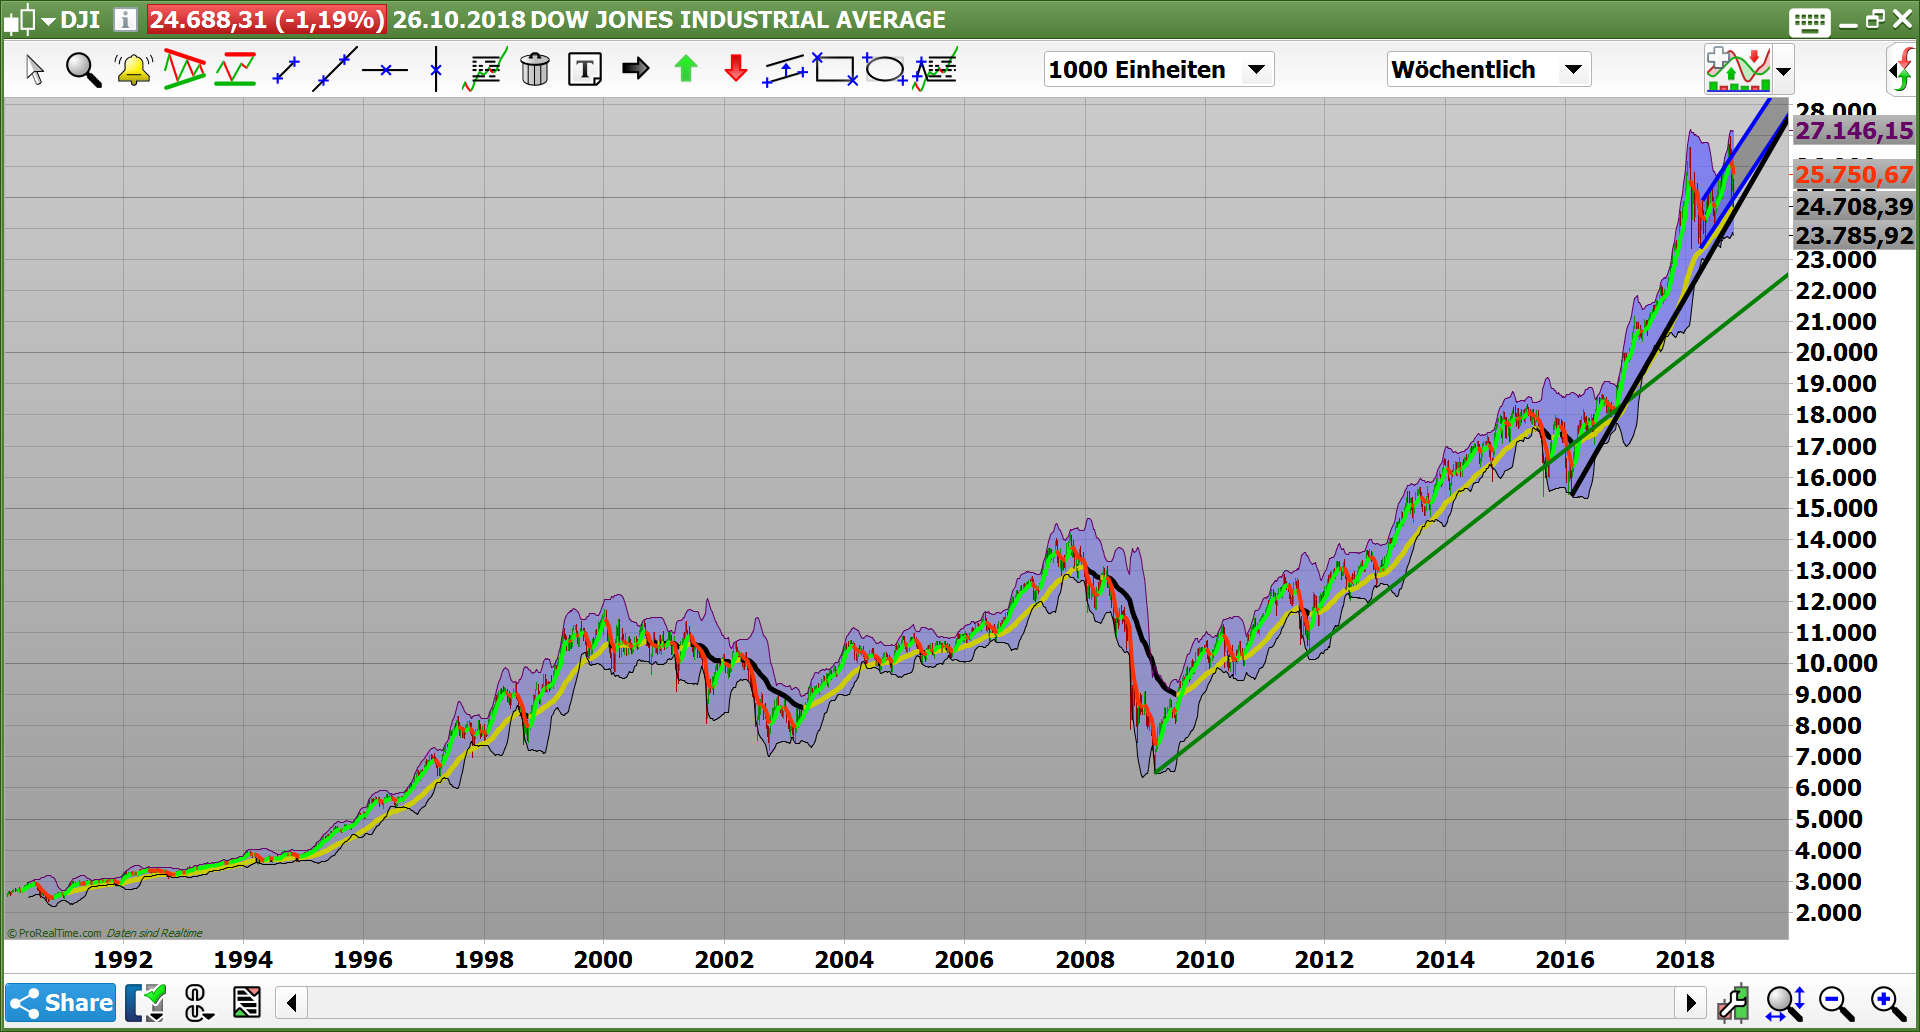Click the Share button
The width and height of the screenshot is (1920, 1032).
pyautogui.click(x=61, y=1002)
